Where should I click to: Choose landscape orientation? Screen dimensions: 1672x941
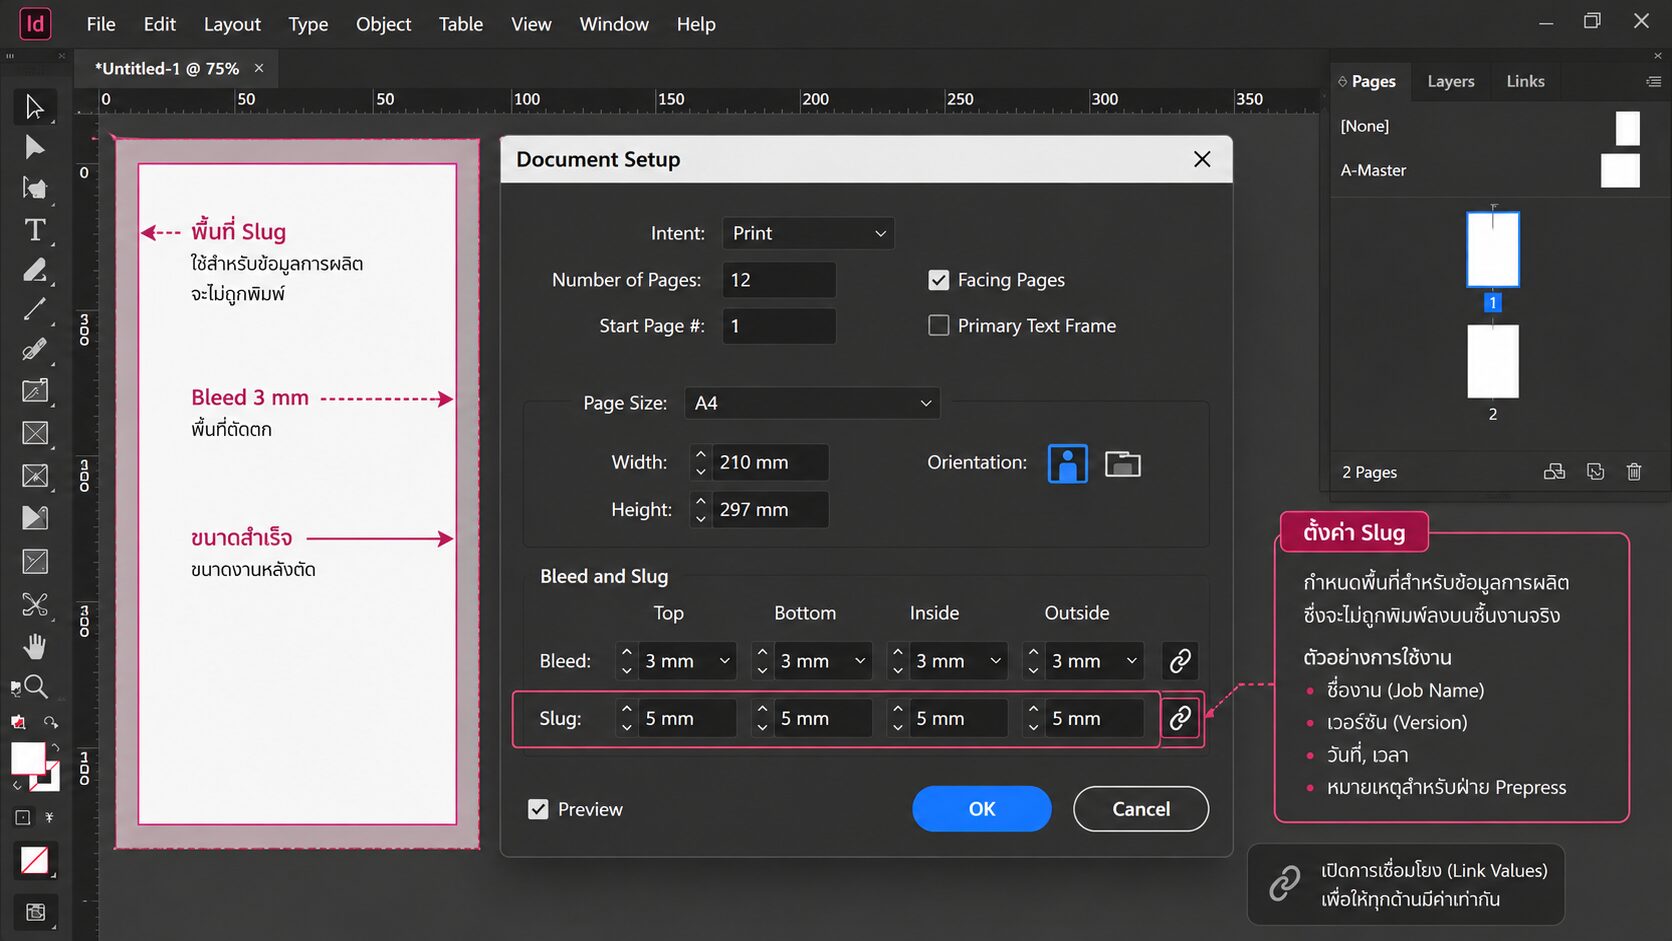[1122, 464]
